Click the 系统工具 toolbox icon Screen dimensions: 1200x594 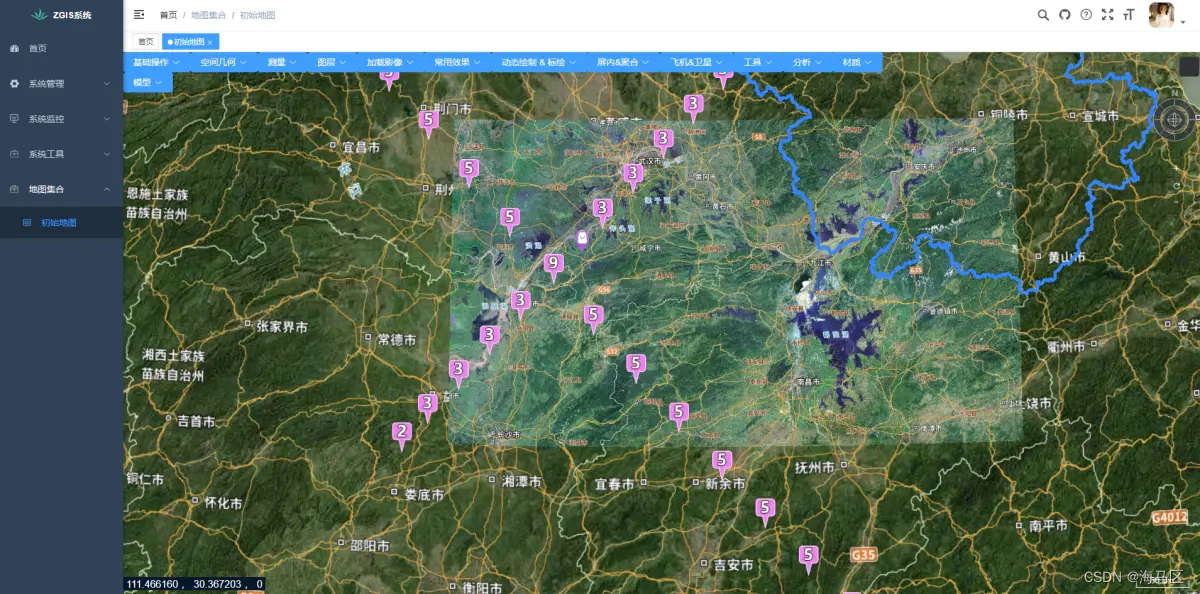pos(14,154)
